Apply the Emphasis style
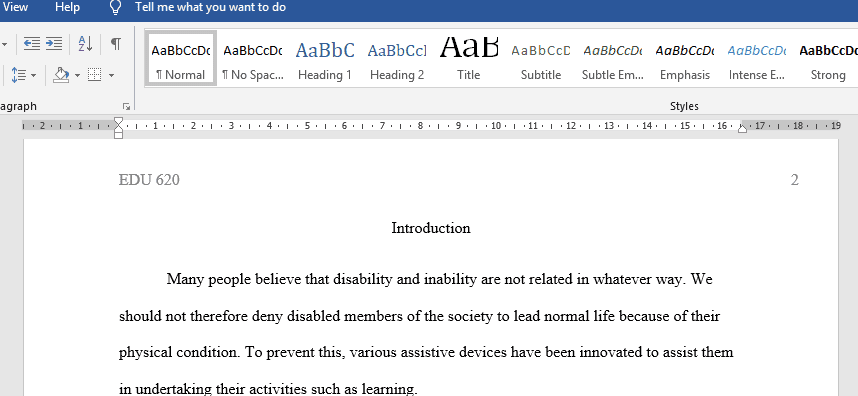This screenshot has height=396, width=858. pyautogui.click(x=685, y=59)
